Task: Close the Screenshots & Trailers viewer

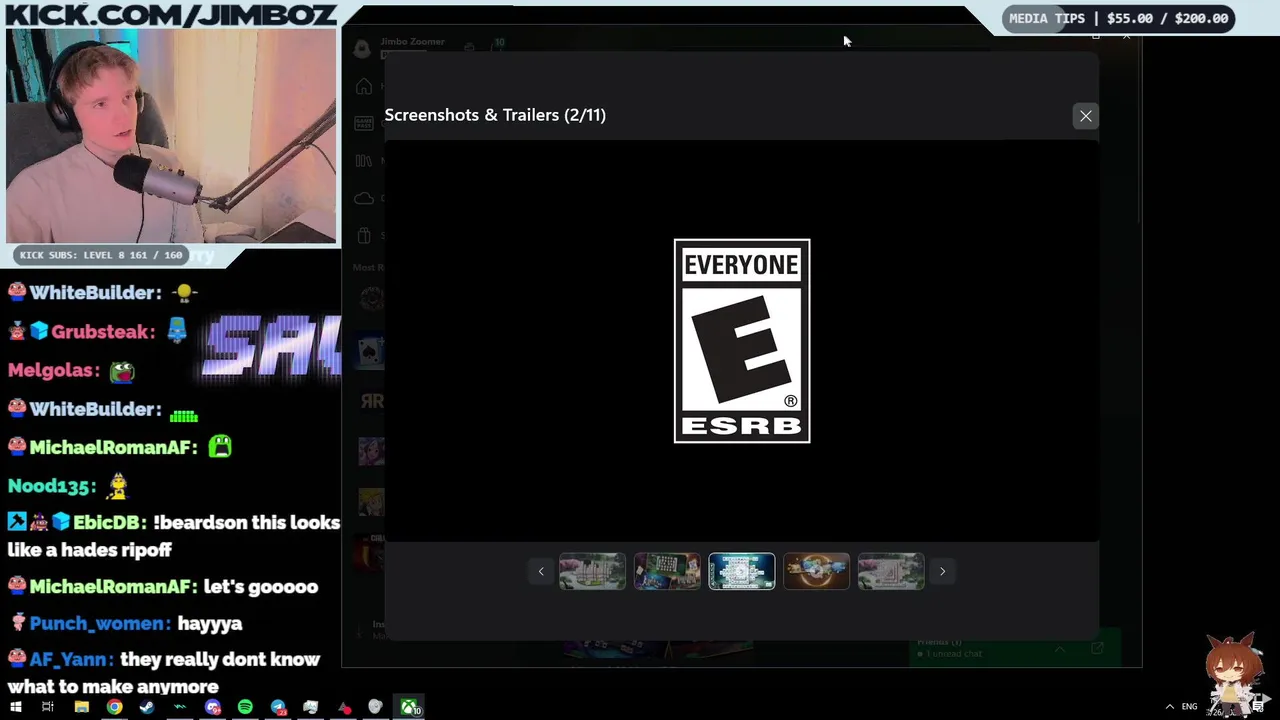Action: click(1085, 116)
